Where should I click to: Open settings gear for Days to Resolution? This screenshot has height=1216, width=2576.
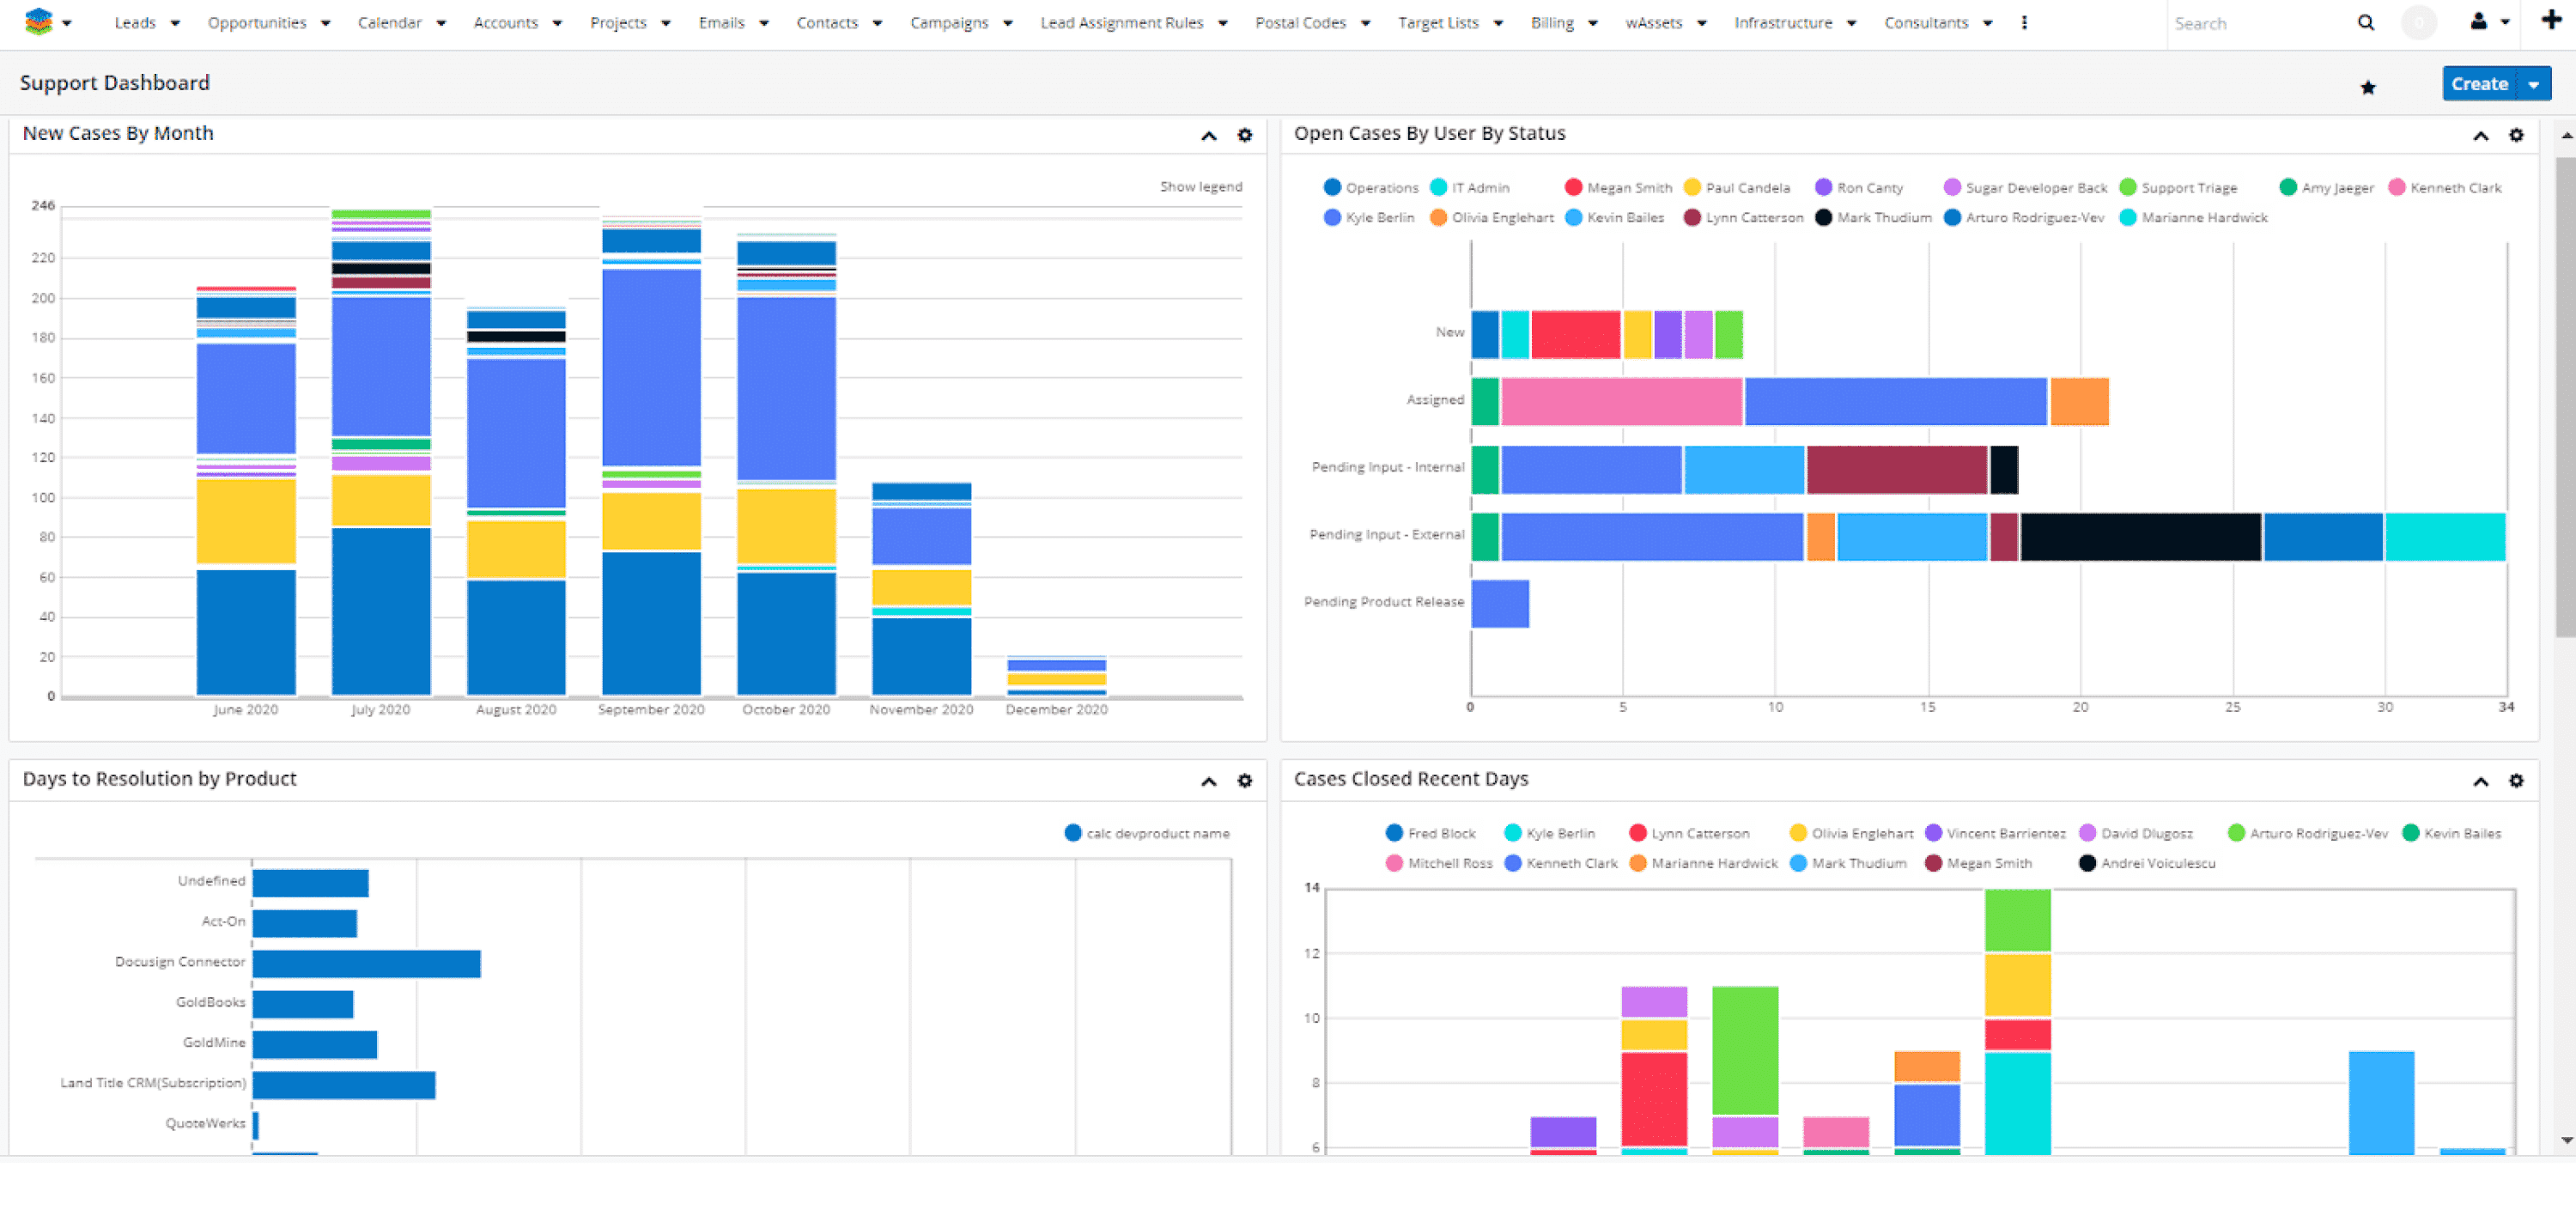1244,780
